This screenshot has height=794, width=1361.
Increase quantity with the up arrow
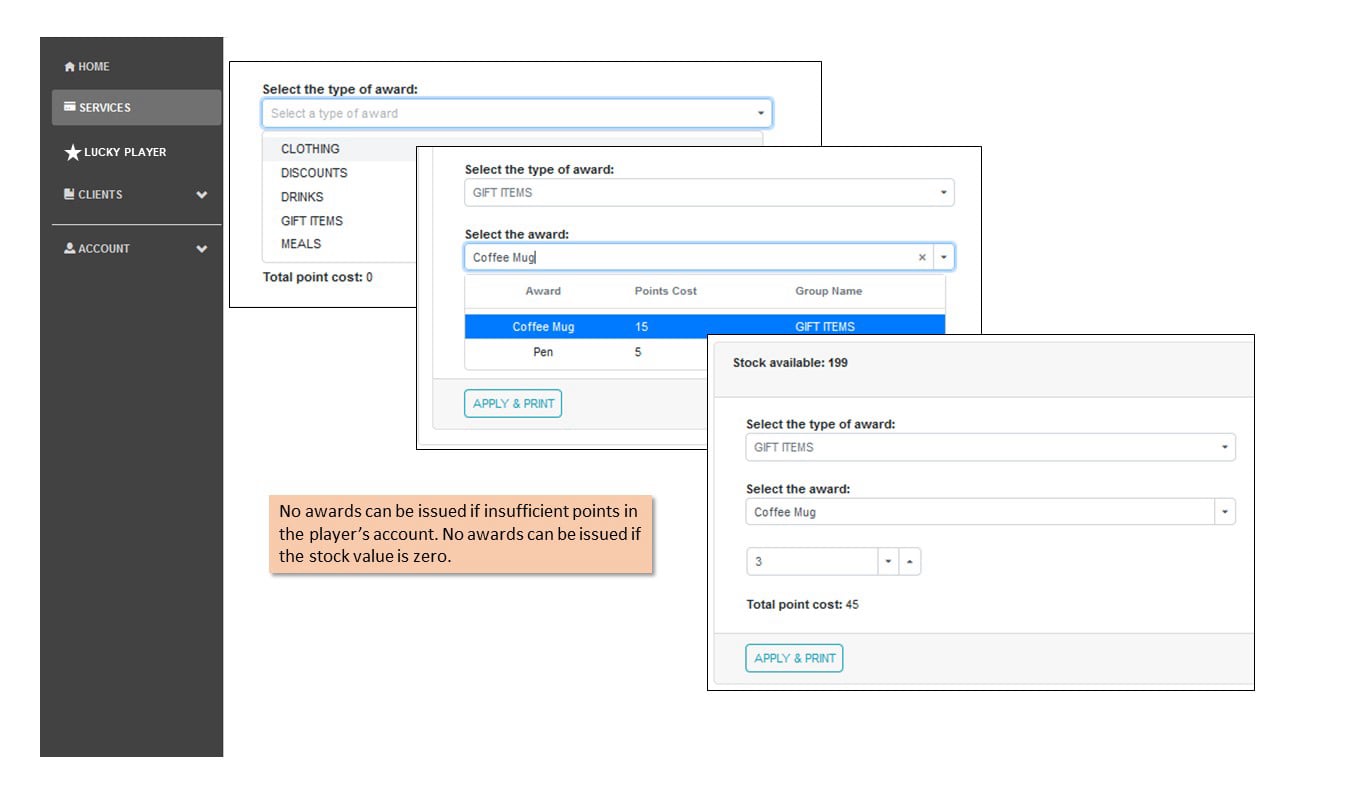coord(909,562)
